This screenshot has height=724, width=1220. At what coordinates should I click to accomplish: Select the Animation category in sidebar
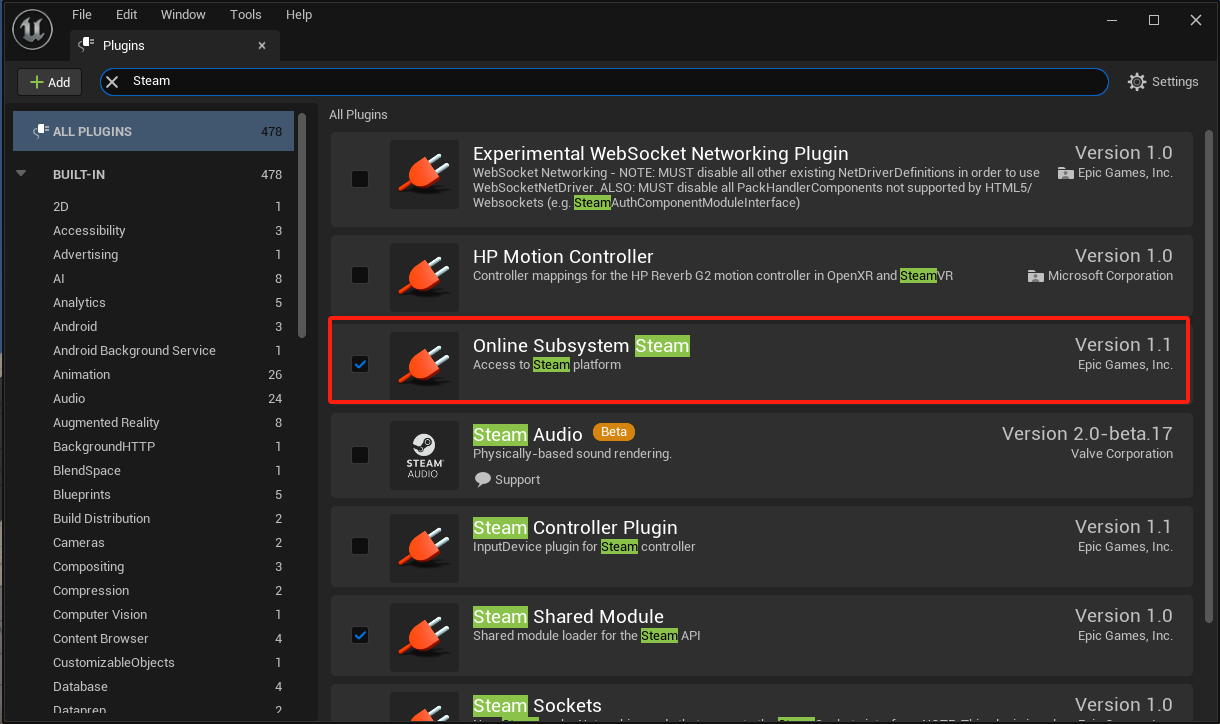click(x=82, y=375)
